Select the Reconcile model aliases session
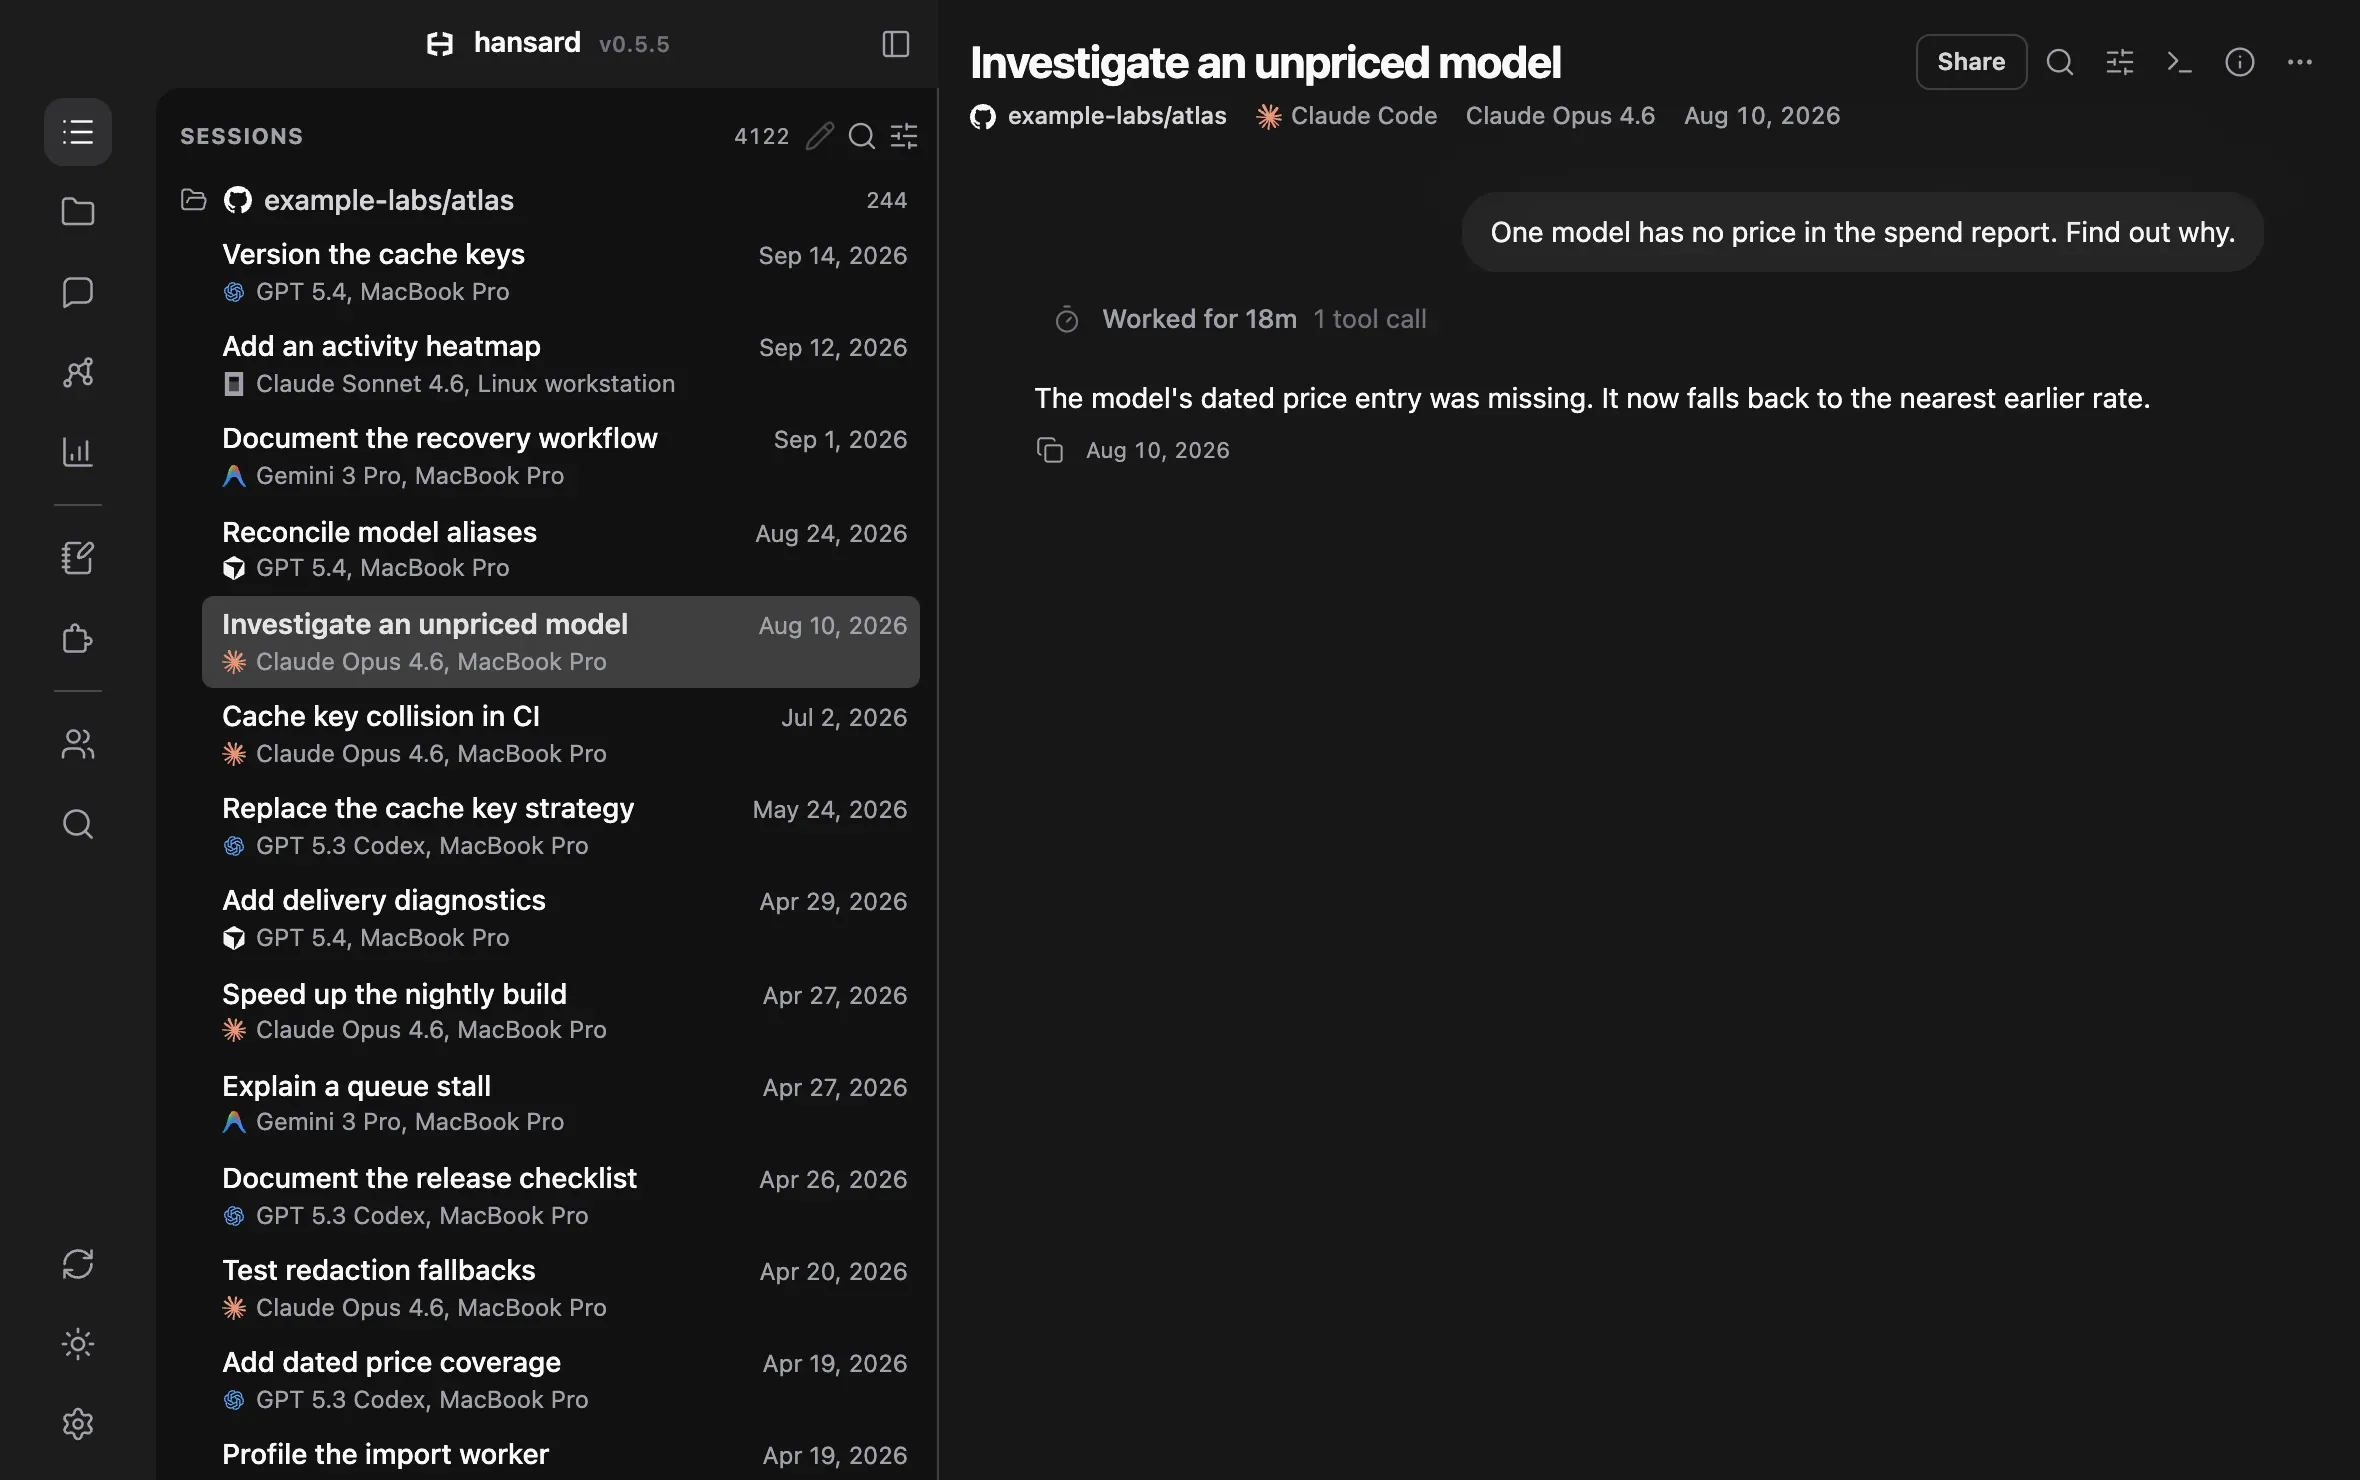The width and height of the screenshot is (2360, 1480). click(x=561, y=549)
